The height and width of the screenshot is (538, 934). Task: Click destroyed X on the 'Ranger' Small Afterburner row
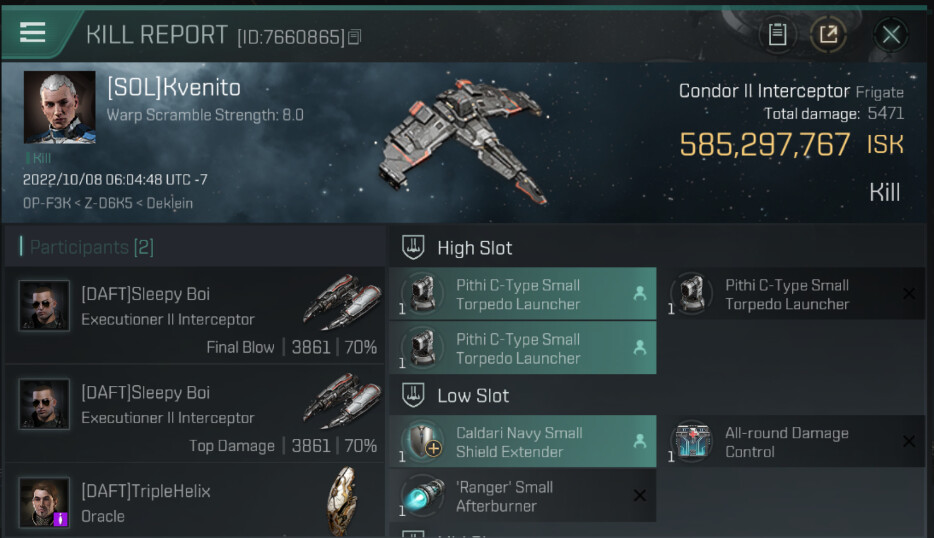click(x=639, y=496)
